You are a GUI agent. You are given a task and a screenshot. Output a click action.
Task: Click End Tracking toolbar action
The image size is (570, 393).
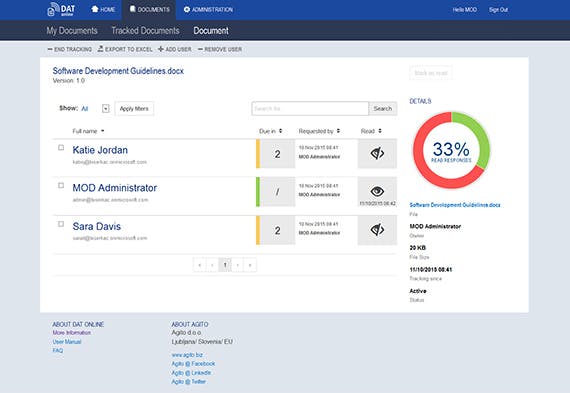coord(70,49)
